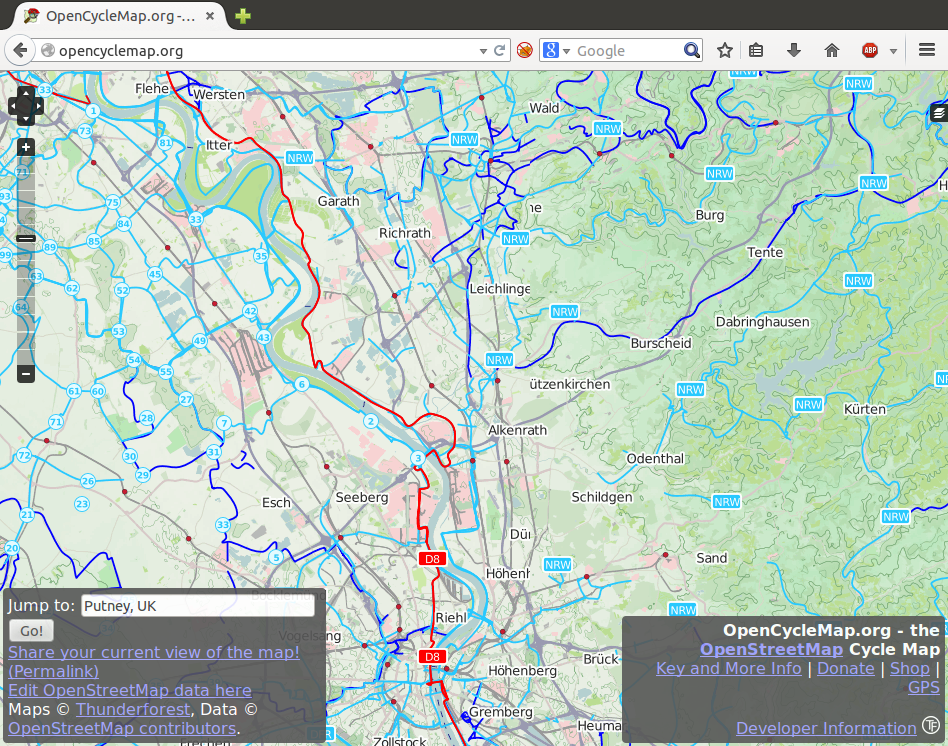Zoom out with the map minus button
The width and height of the screenshot is (948, 746).
pyautogui.click(x=26, y=374)
